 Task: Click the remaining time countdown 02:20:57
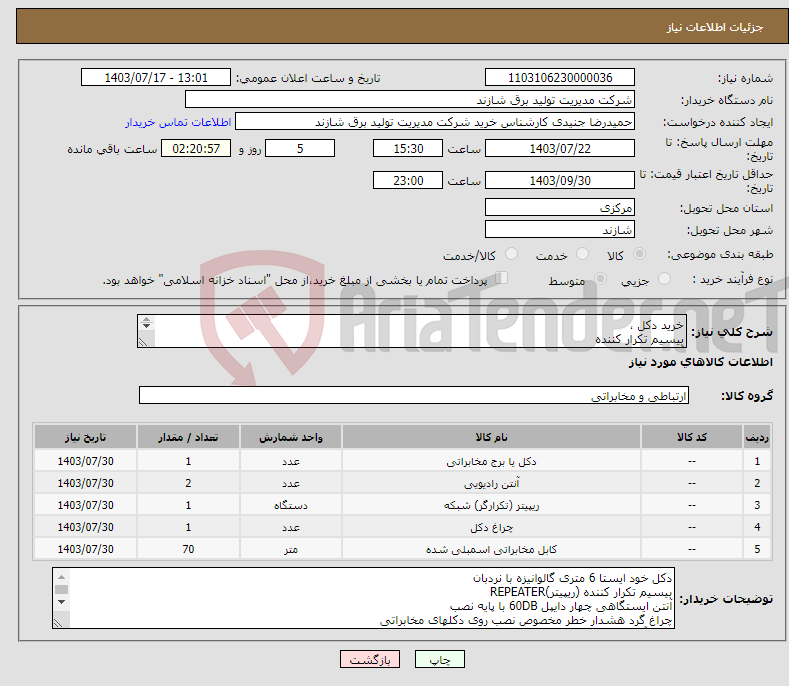pyautogui.click(x=196, y=148)
